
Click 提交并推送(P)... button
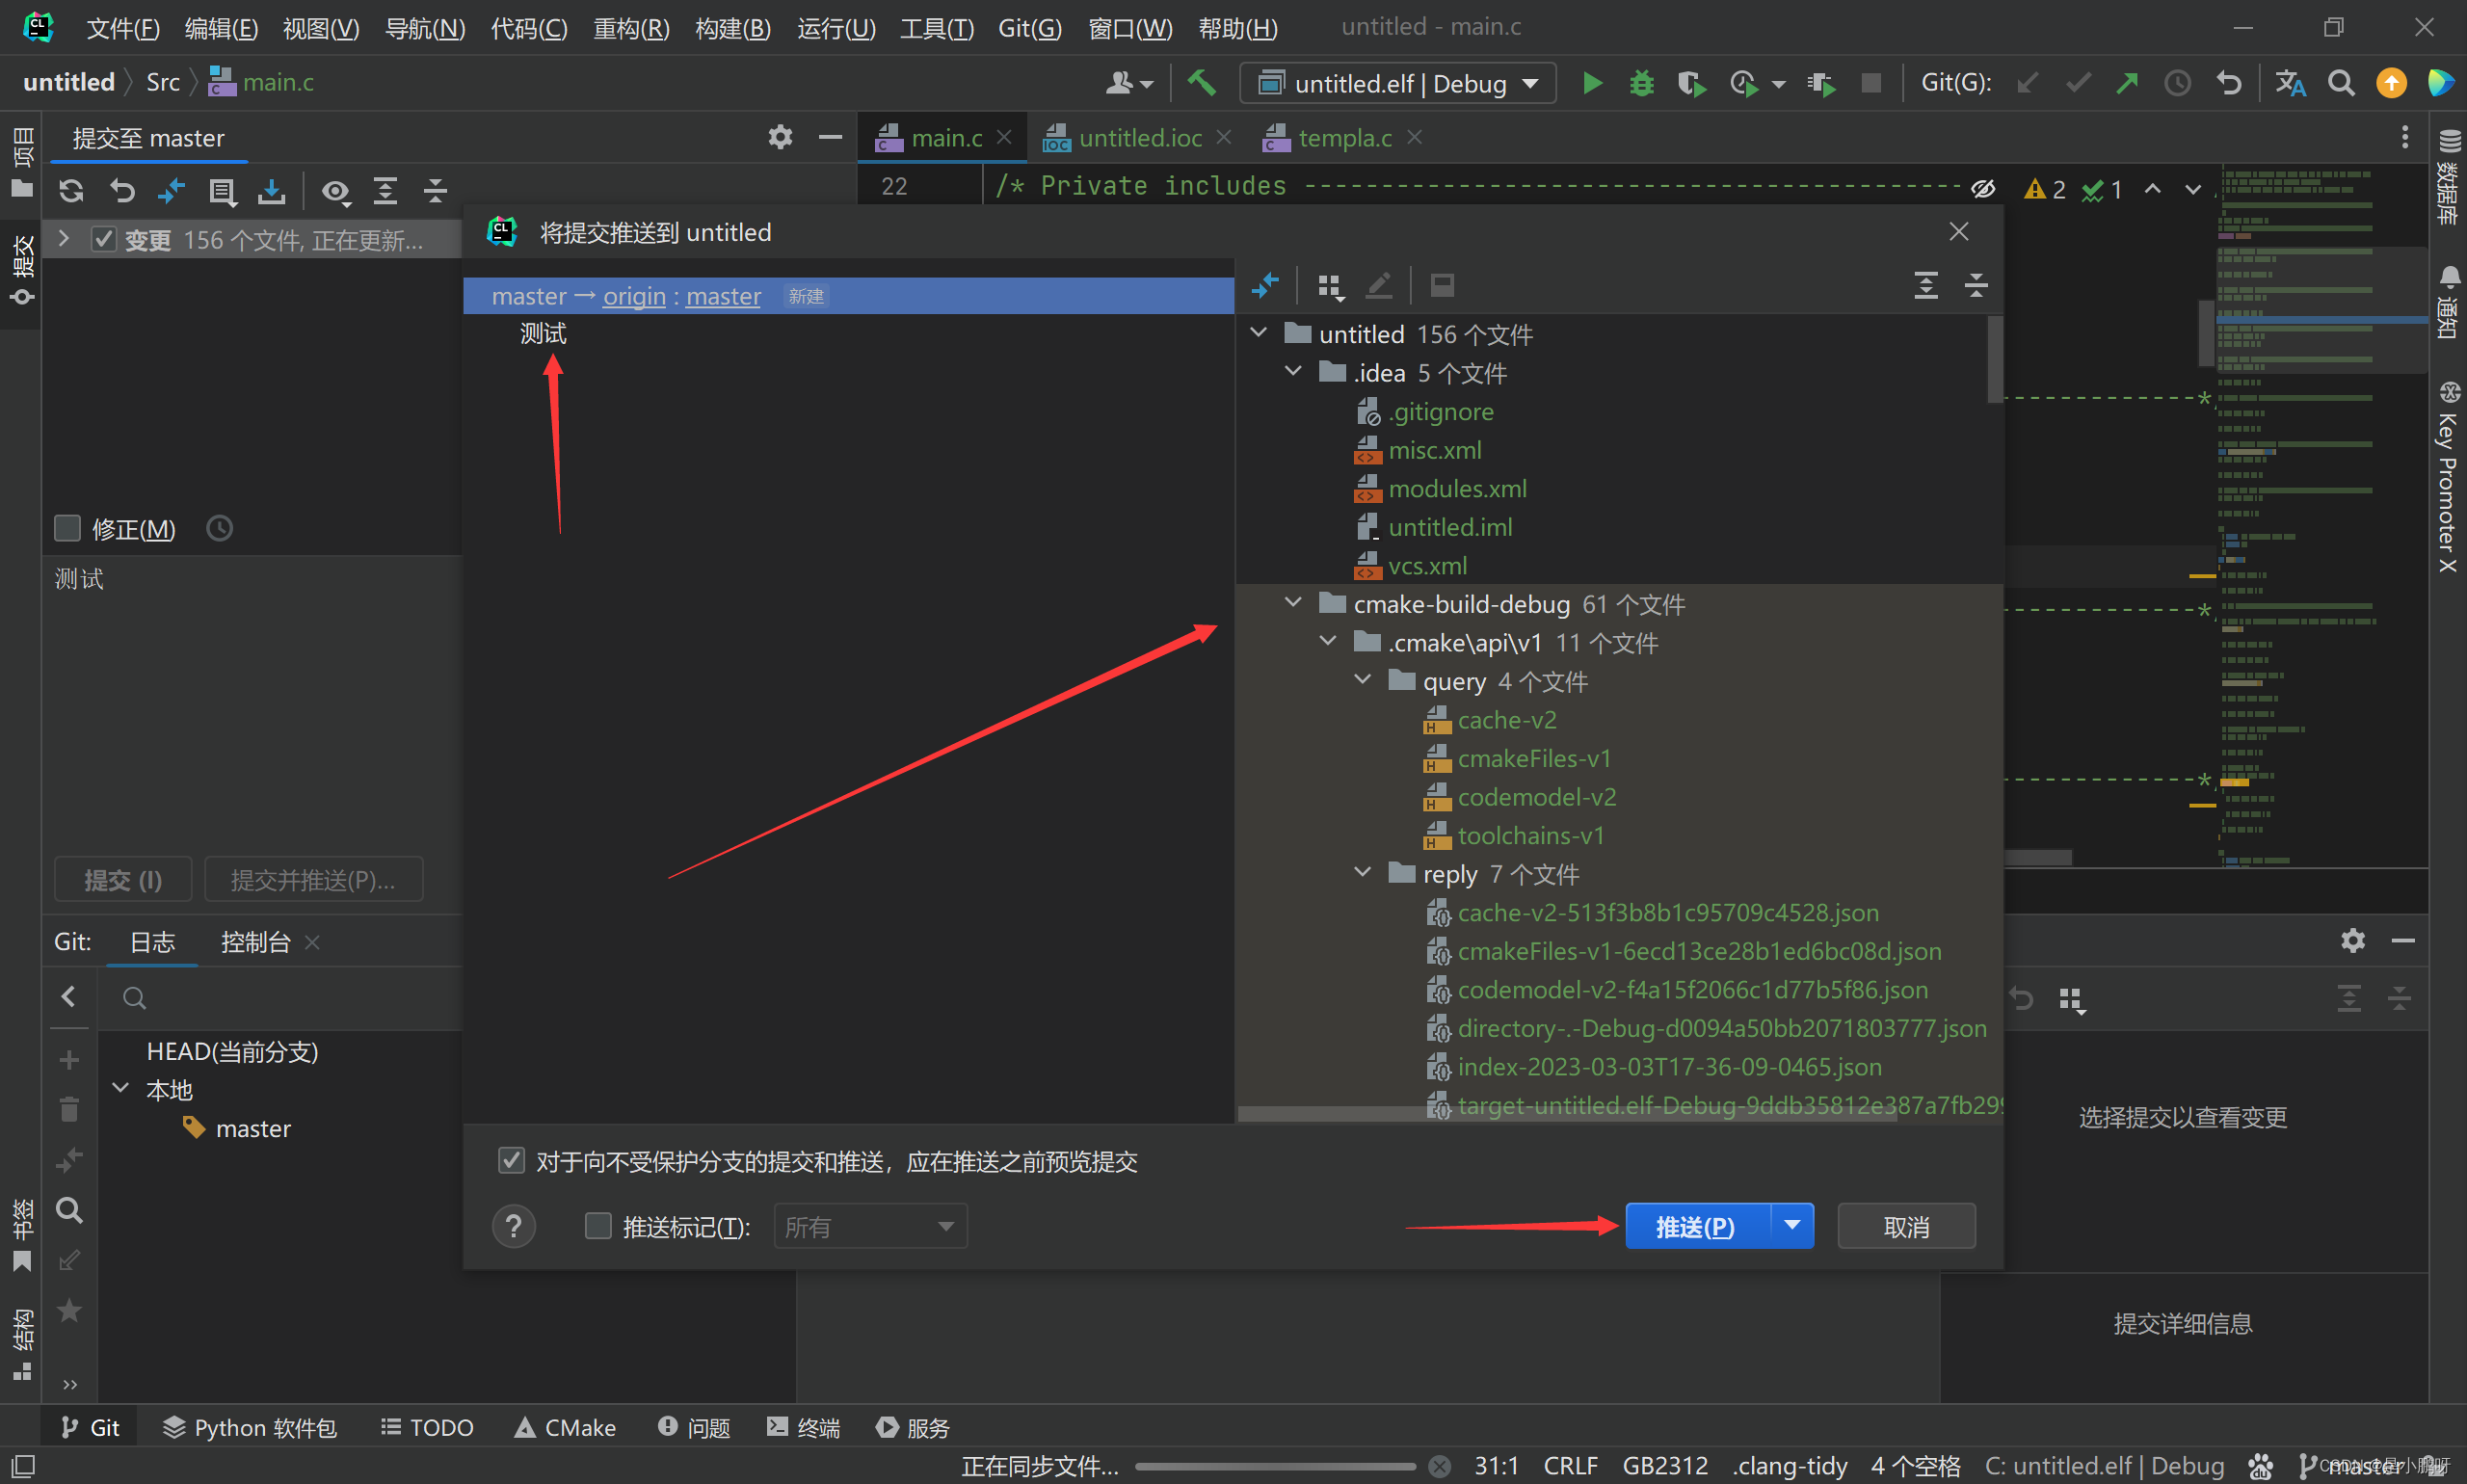click(313, 879)
